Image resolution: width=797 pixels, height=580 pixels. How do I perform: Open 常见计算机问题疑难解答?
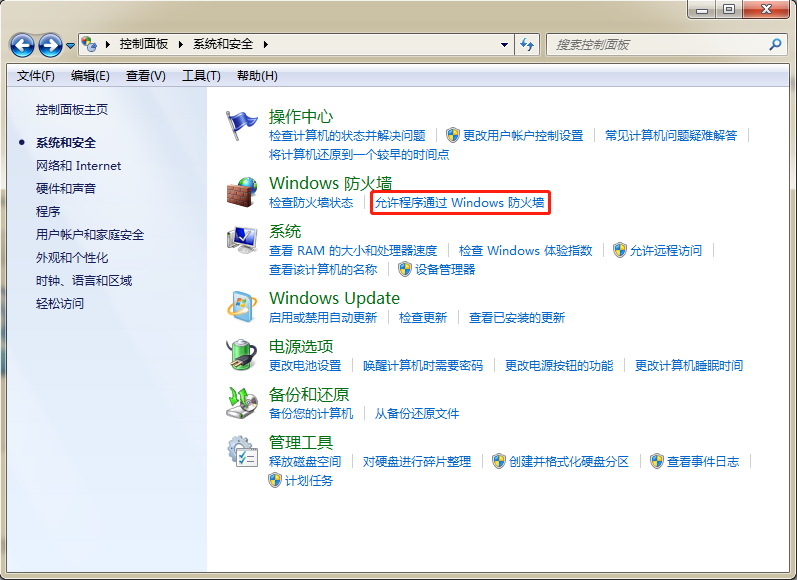tap(670, 136)
